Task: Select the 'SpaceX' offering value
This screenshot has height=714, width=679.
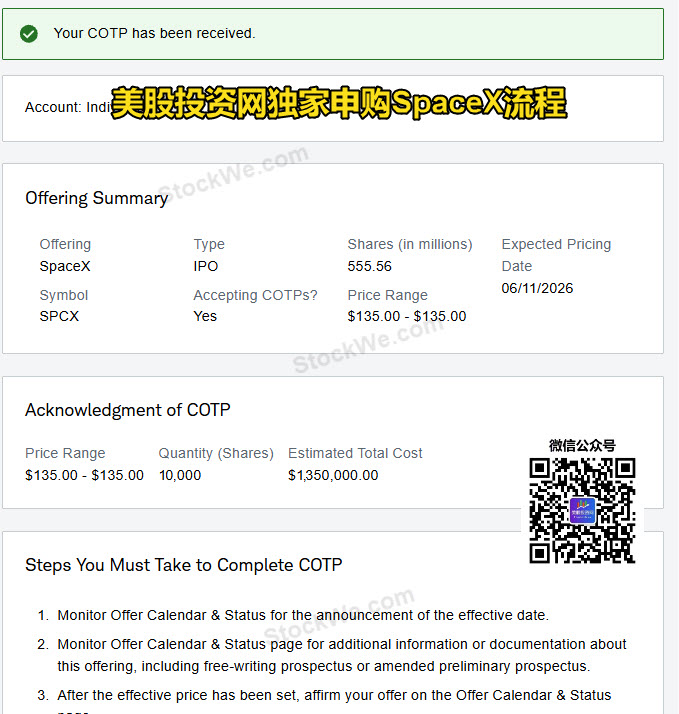Action: (x=65, y=266)
